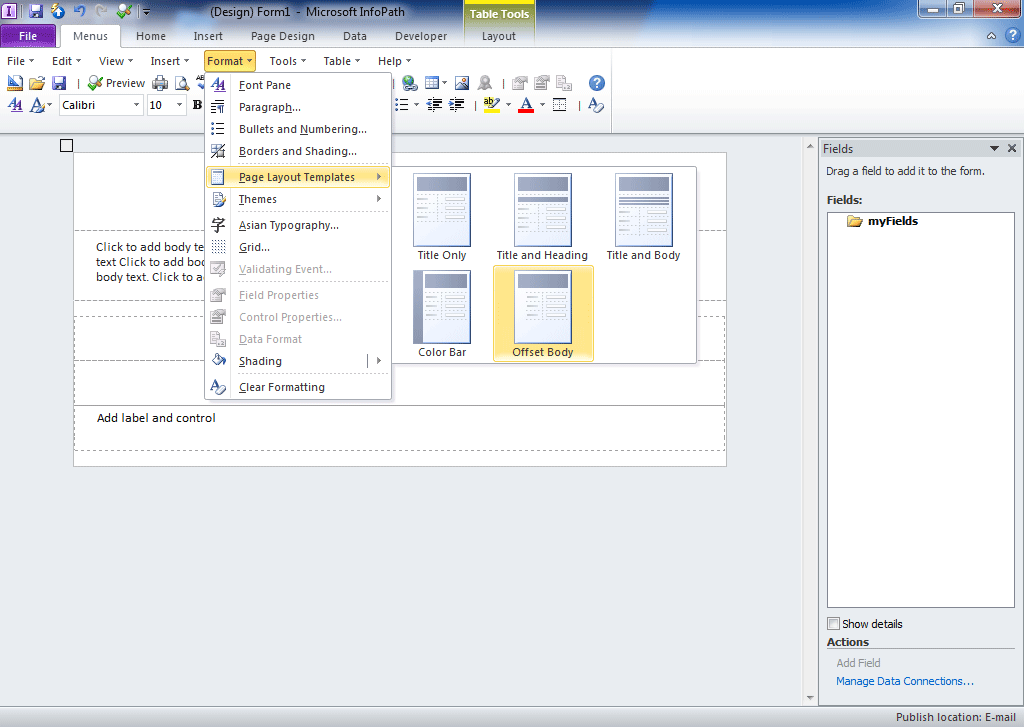
Task: Click the Insert Picture toolbar icon
Action: (462, 83)
